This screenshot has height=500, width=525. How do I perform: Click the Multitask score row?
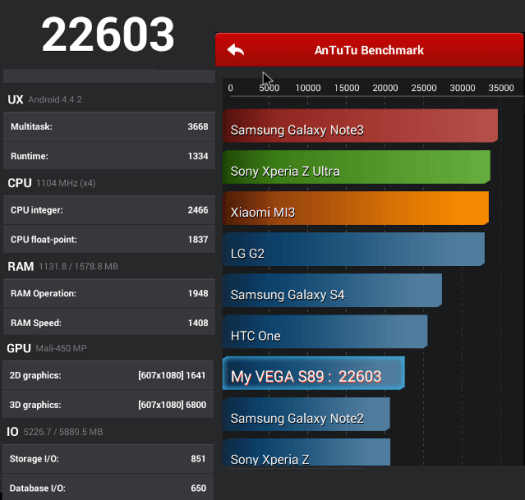(x=109, y=127)
